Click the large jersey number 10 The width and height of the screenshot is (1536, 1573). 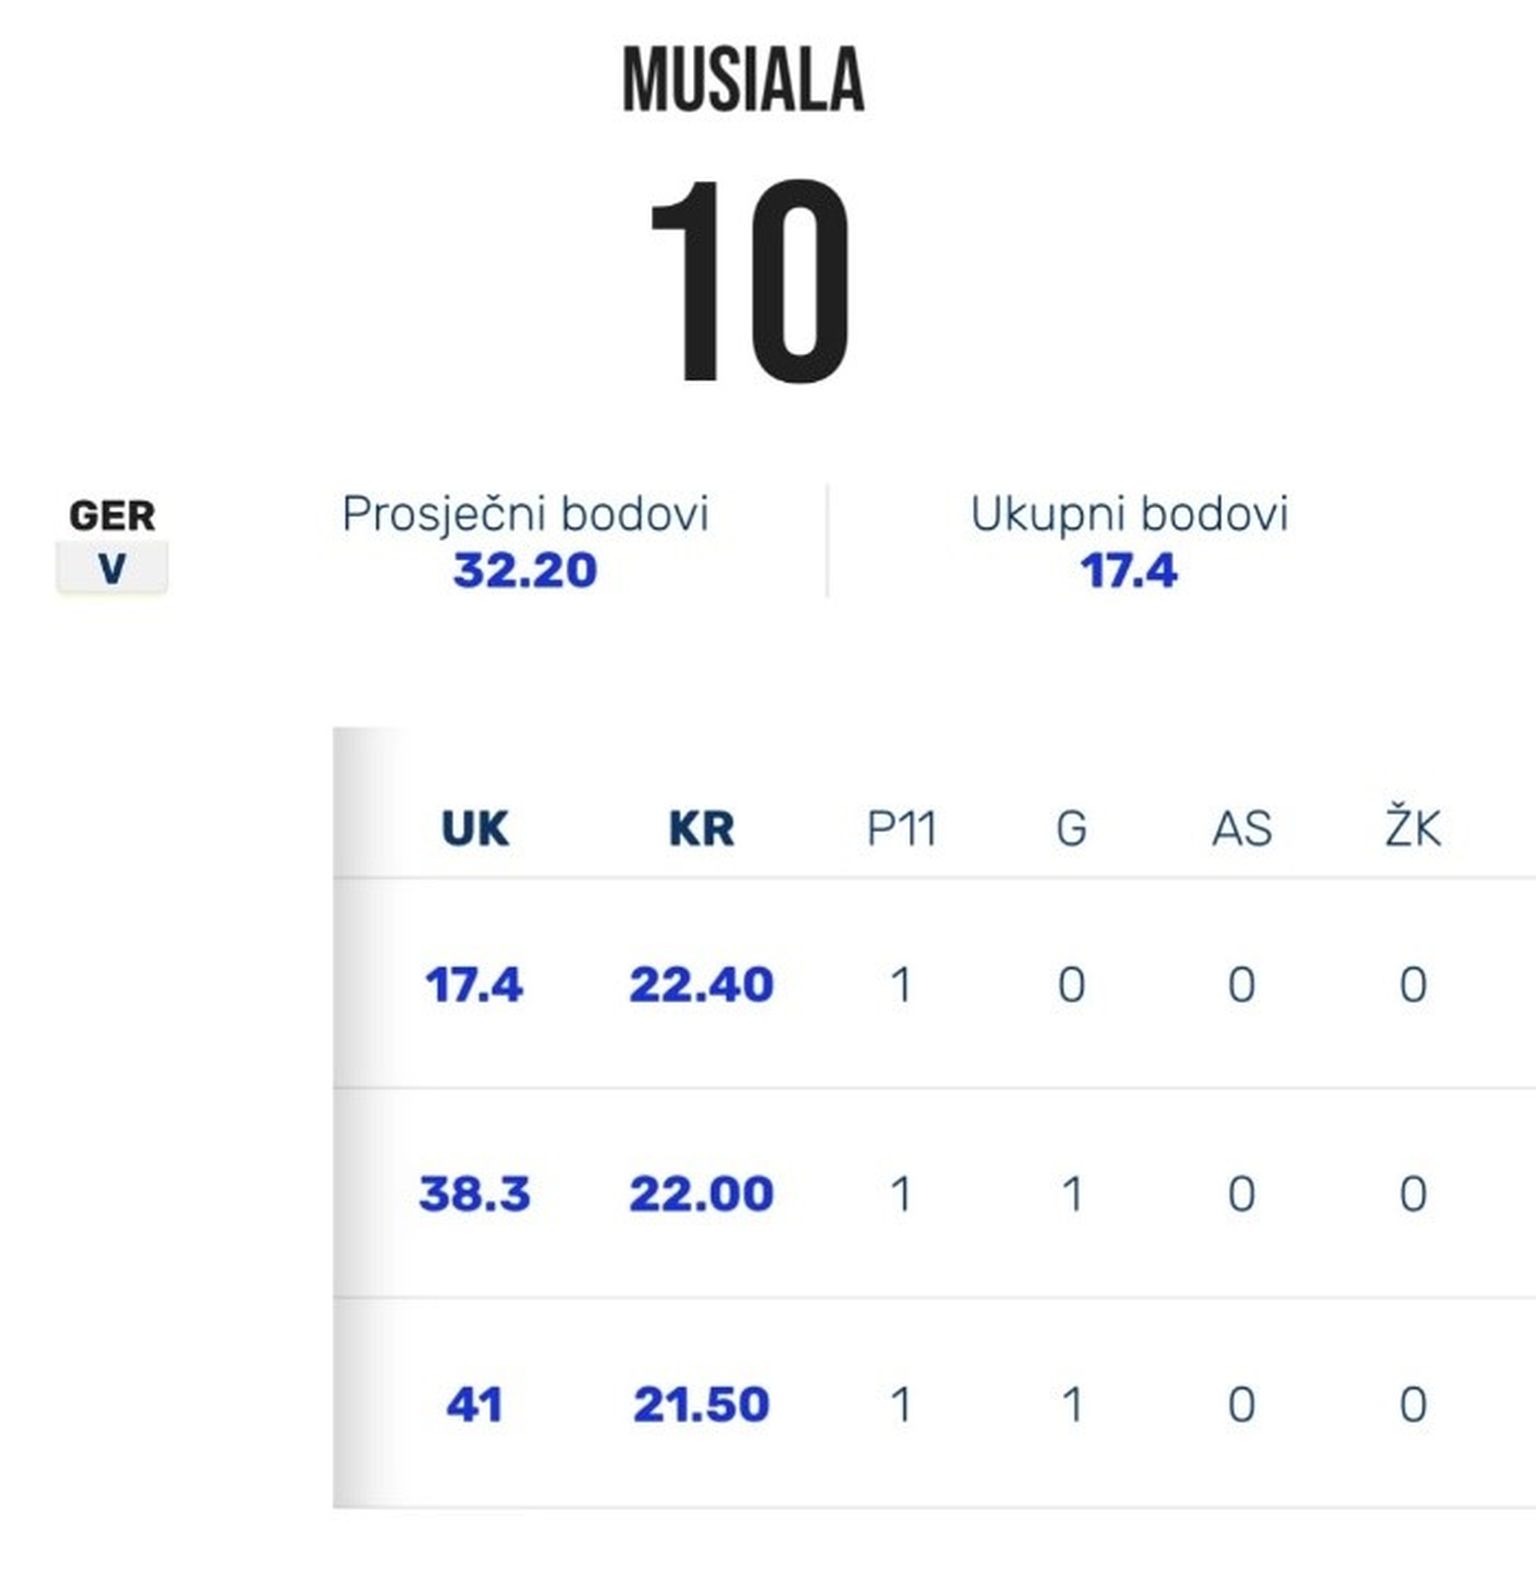750,281
